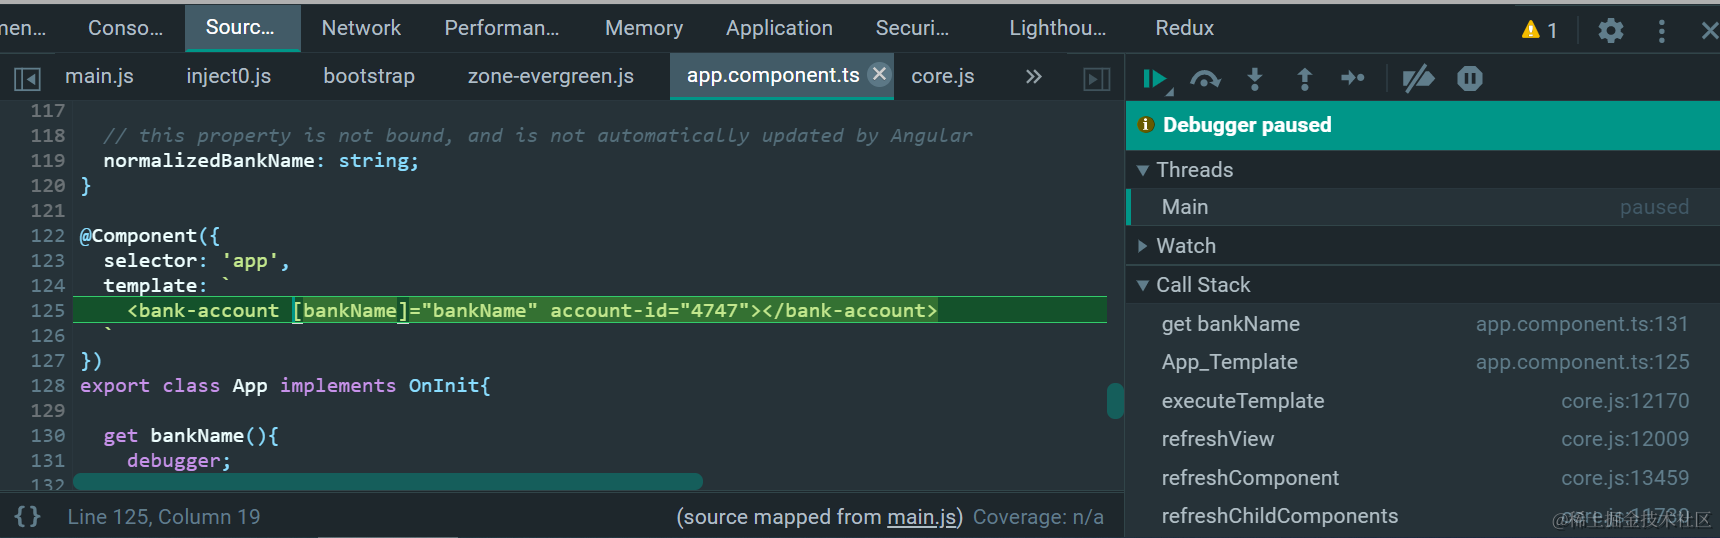The image size is (1720, 538).
Task: Click the Step debugger icon
Action: (1353, 79)
